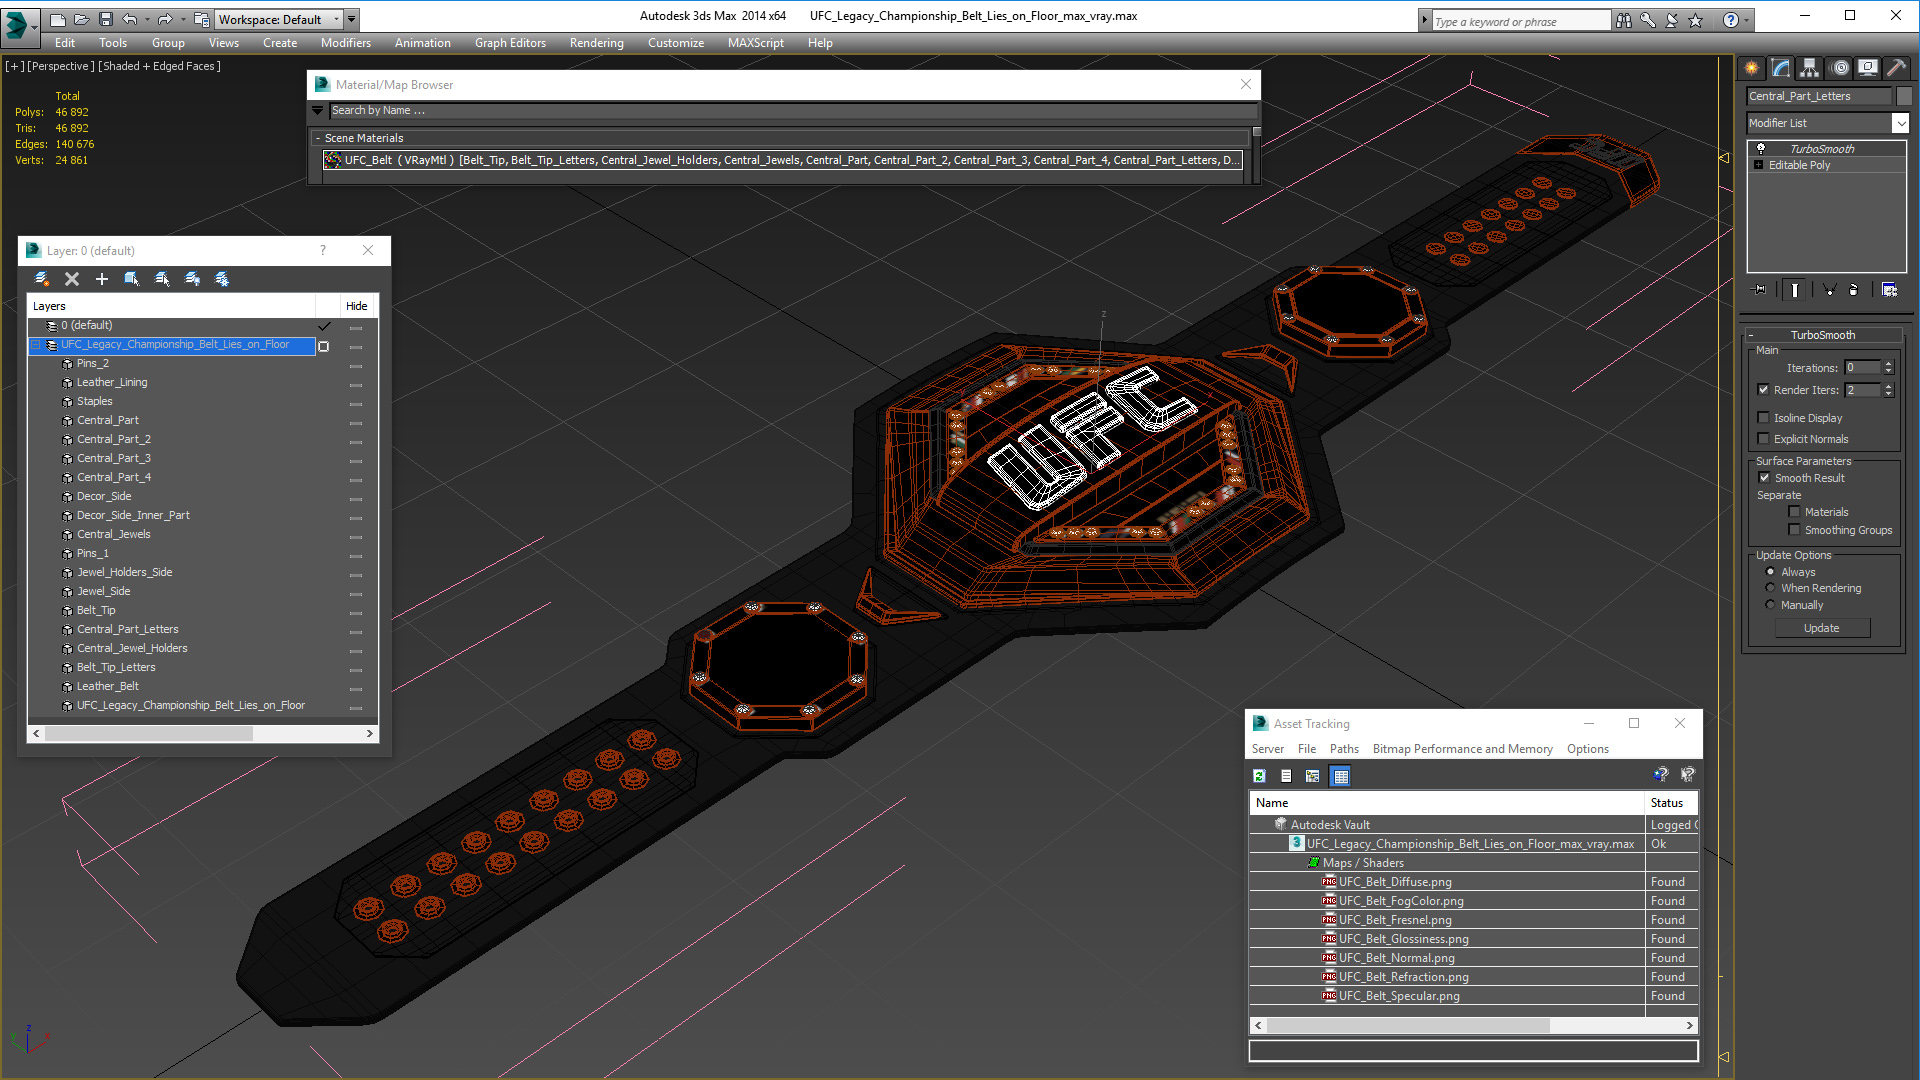Open the Utilities hammer tab
Image resolution: width=1920 pixels, height=1080 pixels.
click(1896, 68)
